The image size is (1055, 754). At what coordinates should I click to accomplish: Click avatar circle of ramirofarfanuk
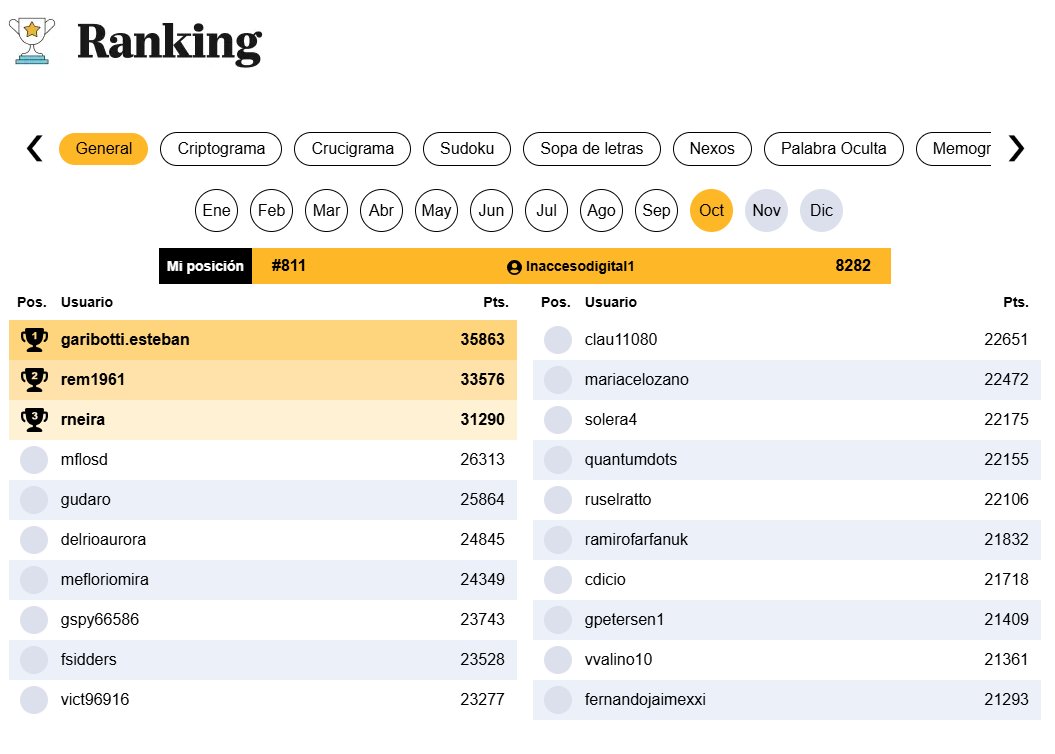coord(558,539)
